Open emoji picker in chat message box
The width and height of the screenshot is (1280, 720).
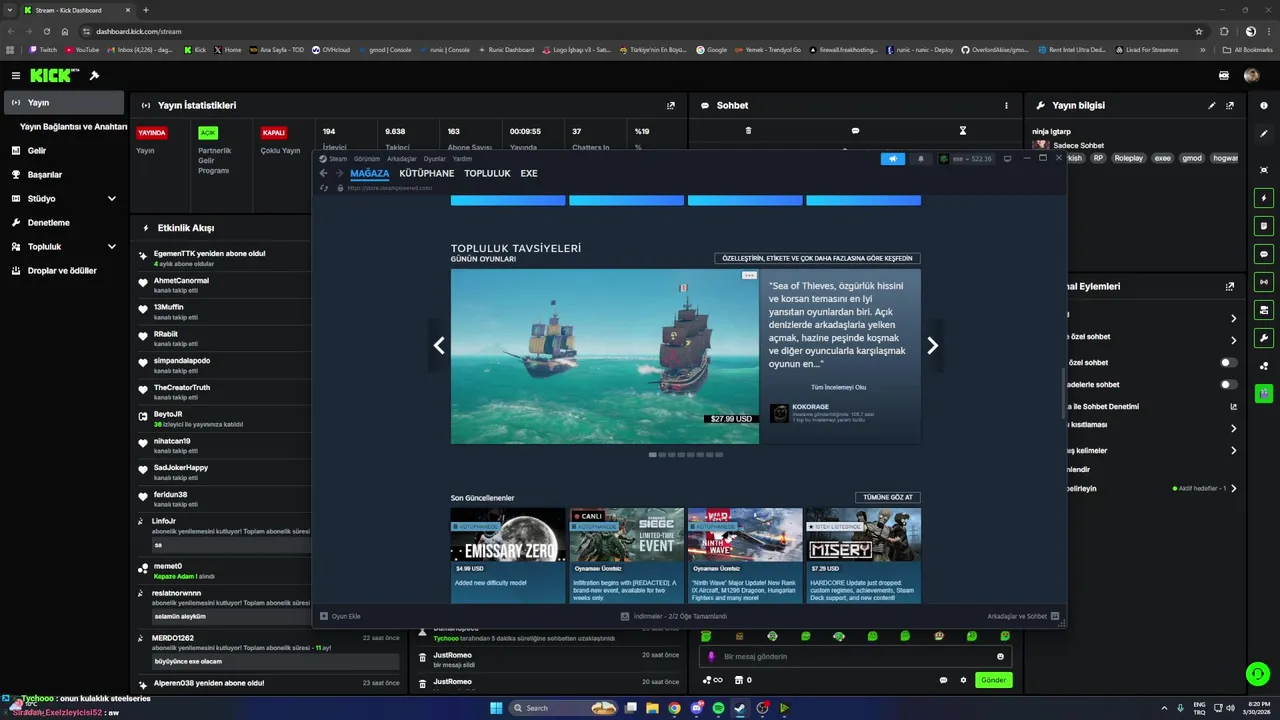pos(1000,656)
